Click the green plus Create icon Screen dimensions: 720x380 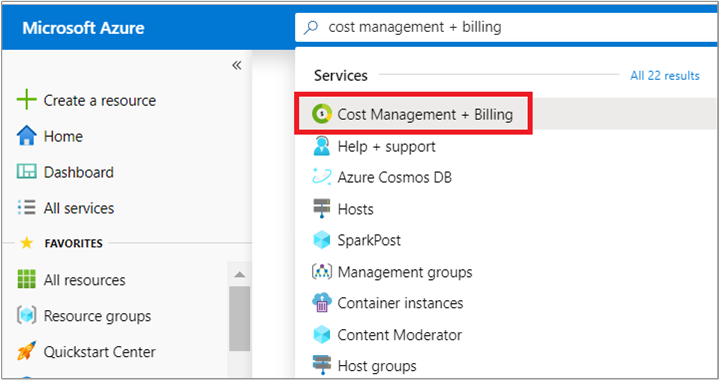(x=26, y=100)
